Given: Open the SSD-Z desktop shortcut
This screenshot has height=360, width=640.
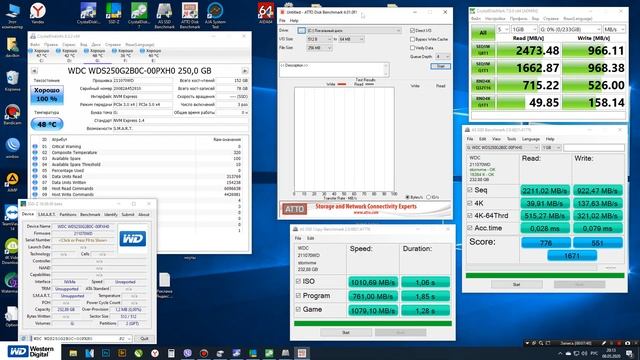Looking at the screenshot, I should 113,14.
